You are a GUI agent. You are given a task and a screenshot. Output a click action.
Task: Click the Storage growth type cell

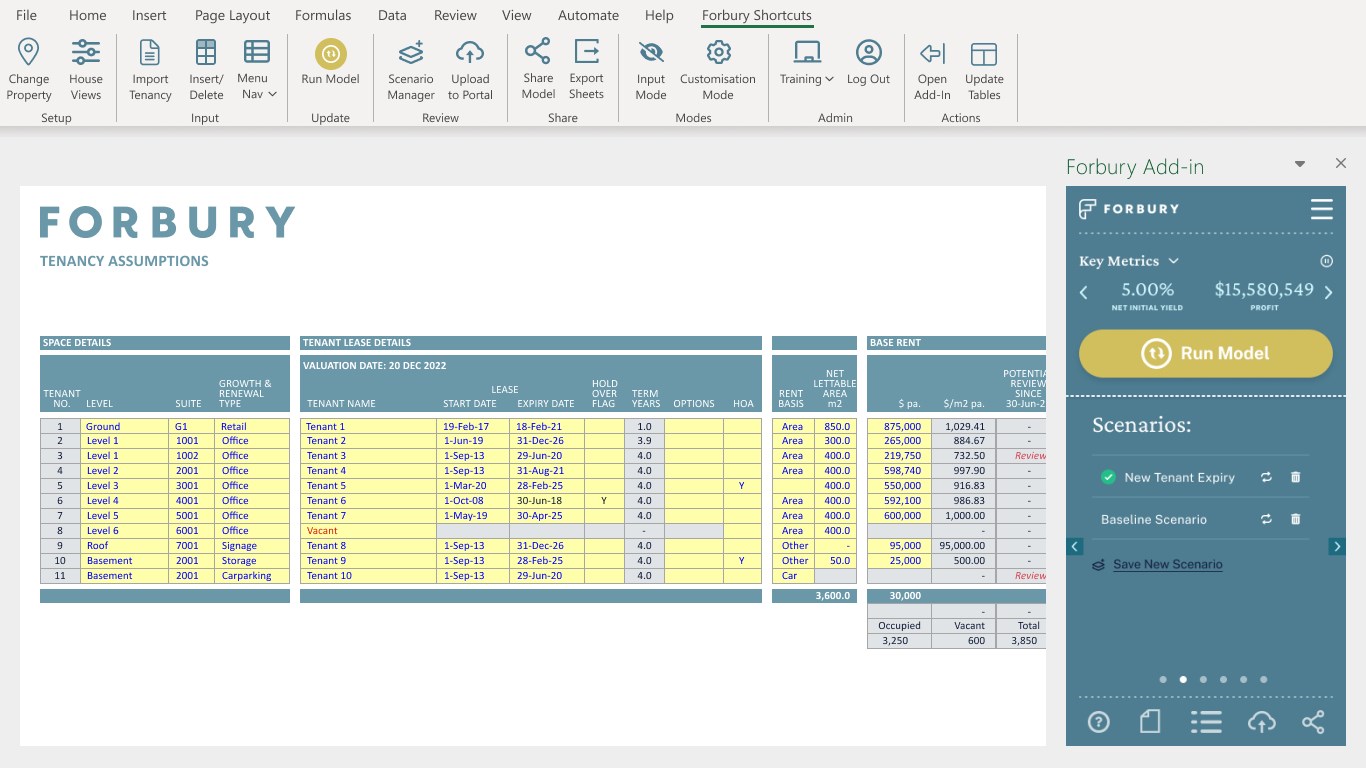[x=253, y=561]
